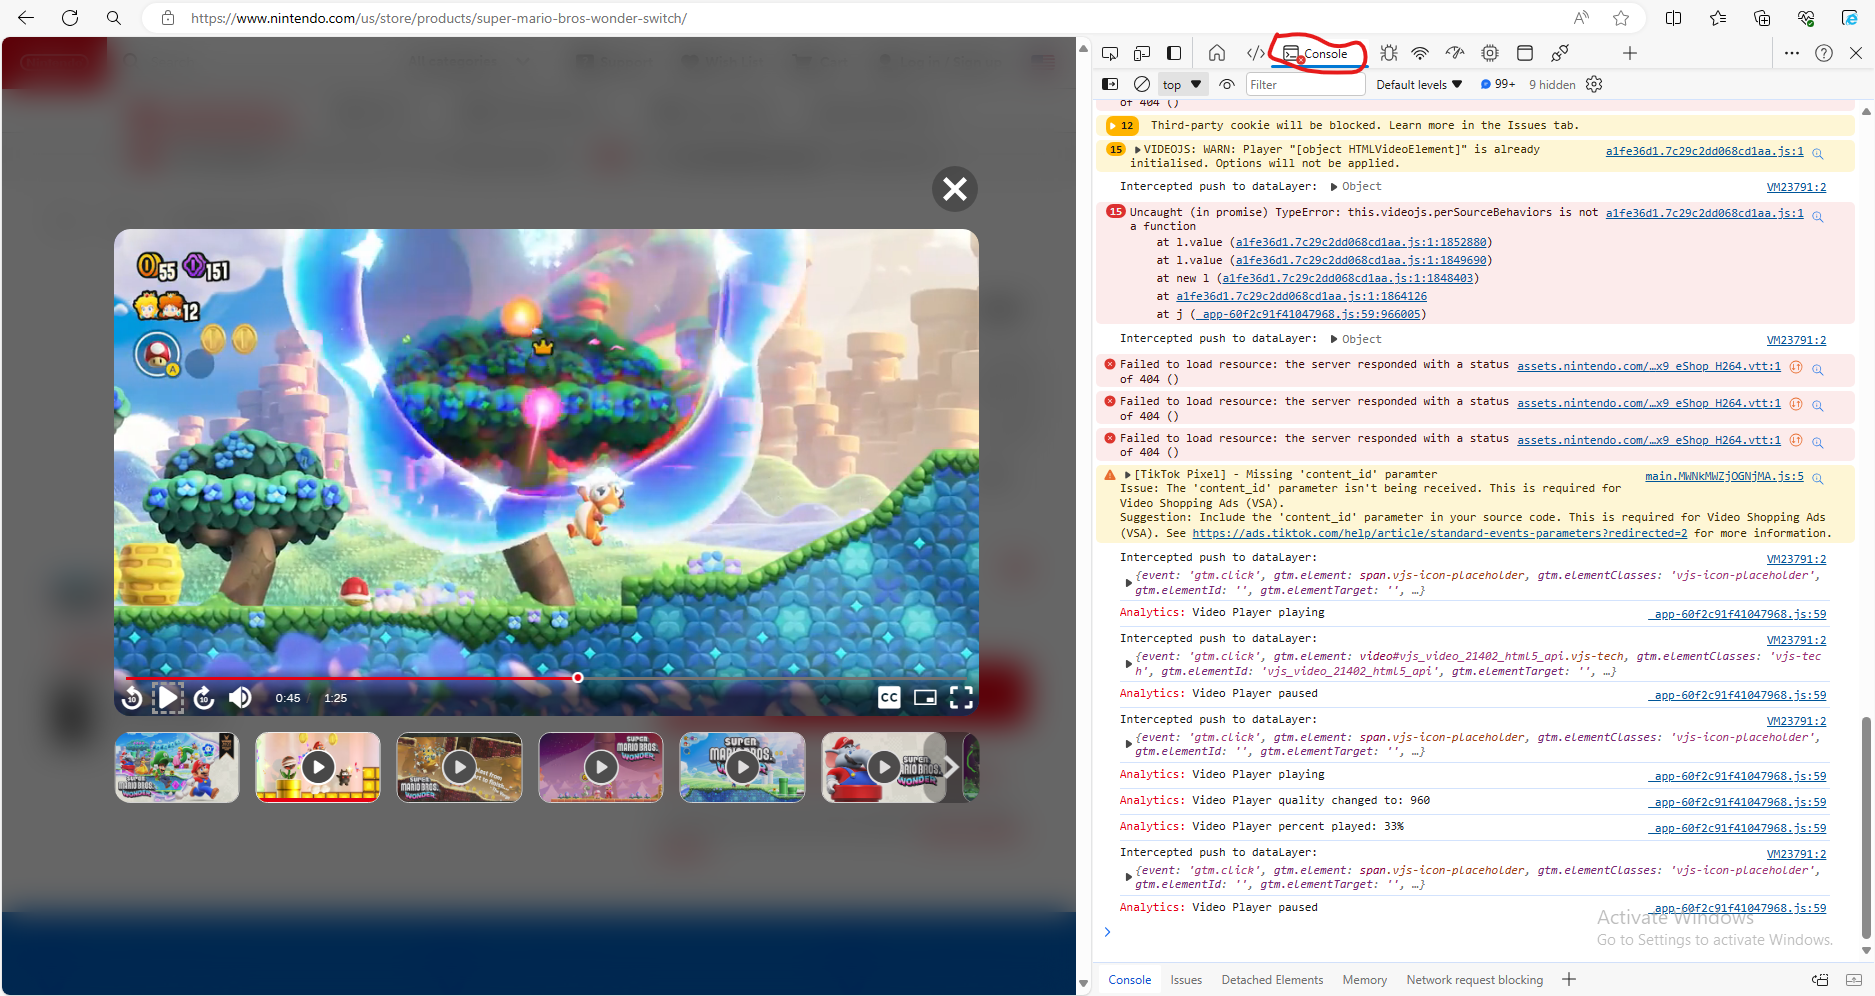Refresh the page in the browser
Viewport: 1875px width, 996px height.
point(70,18)
